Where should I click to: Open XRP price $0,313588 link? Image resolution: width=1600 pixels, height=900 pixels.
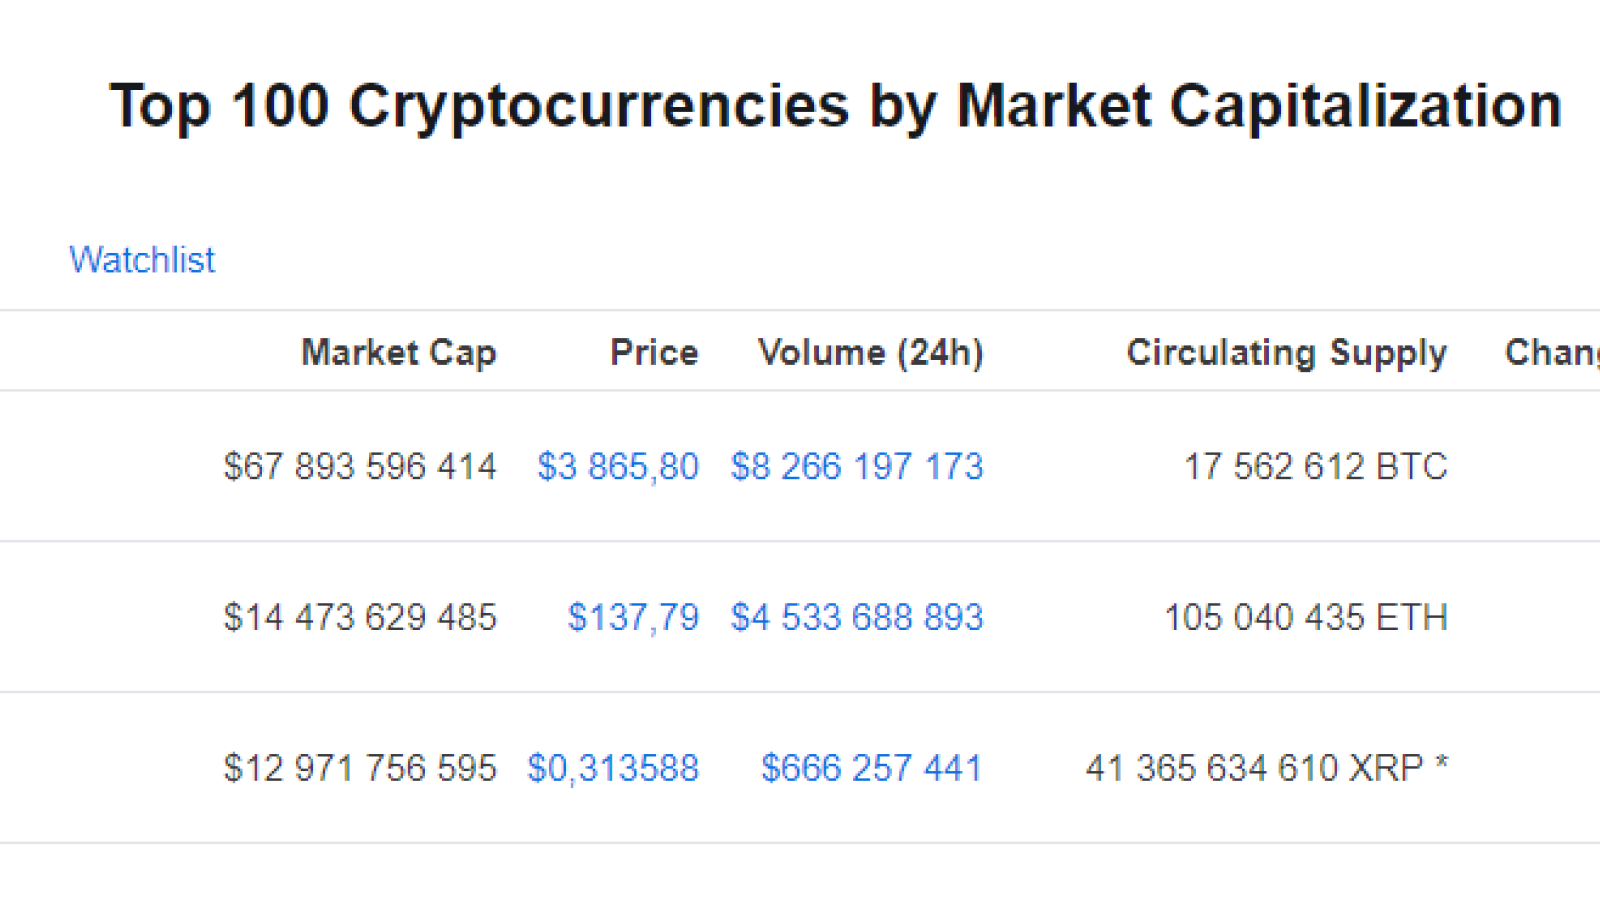point(613,769)
